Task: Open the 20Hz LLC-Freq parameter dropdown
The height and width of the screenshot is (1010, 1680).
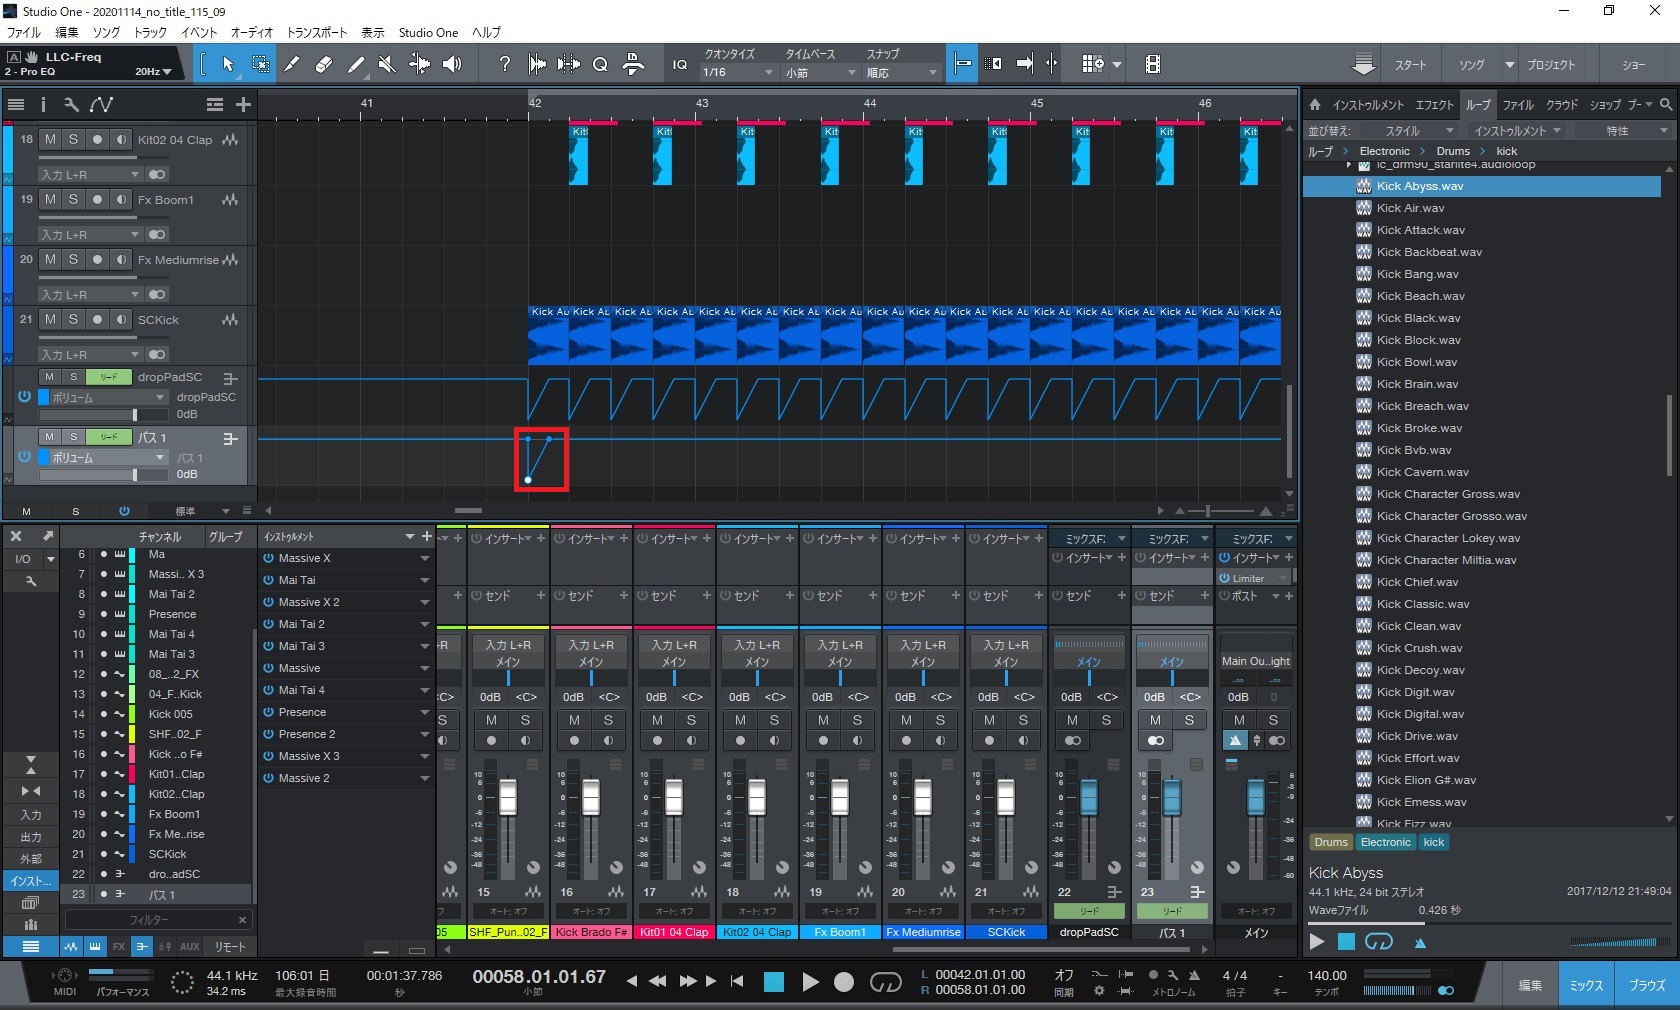Action: click(x=153, y=71)
